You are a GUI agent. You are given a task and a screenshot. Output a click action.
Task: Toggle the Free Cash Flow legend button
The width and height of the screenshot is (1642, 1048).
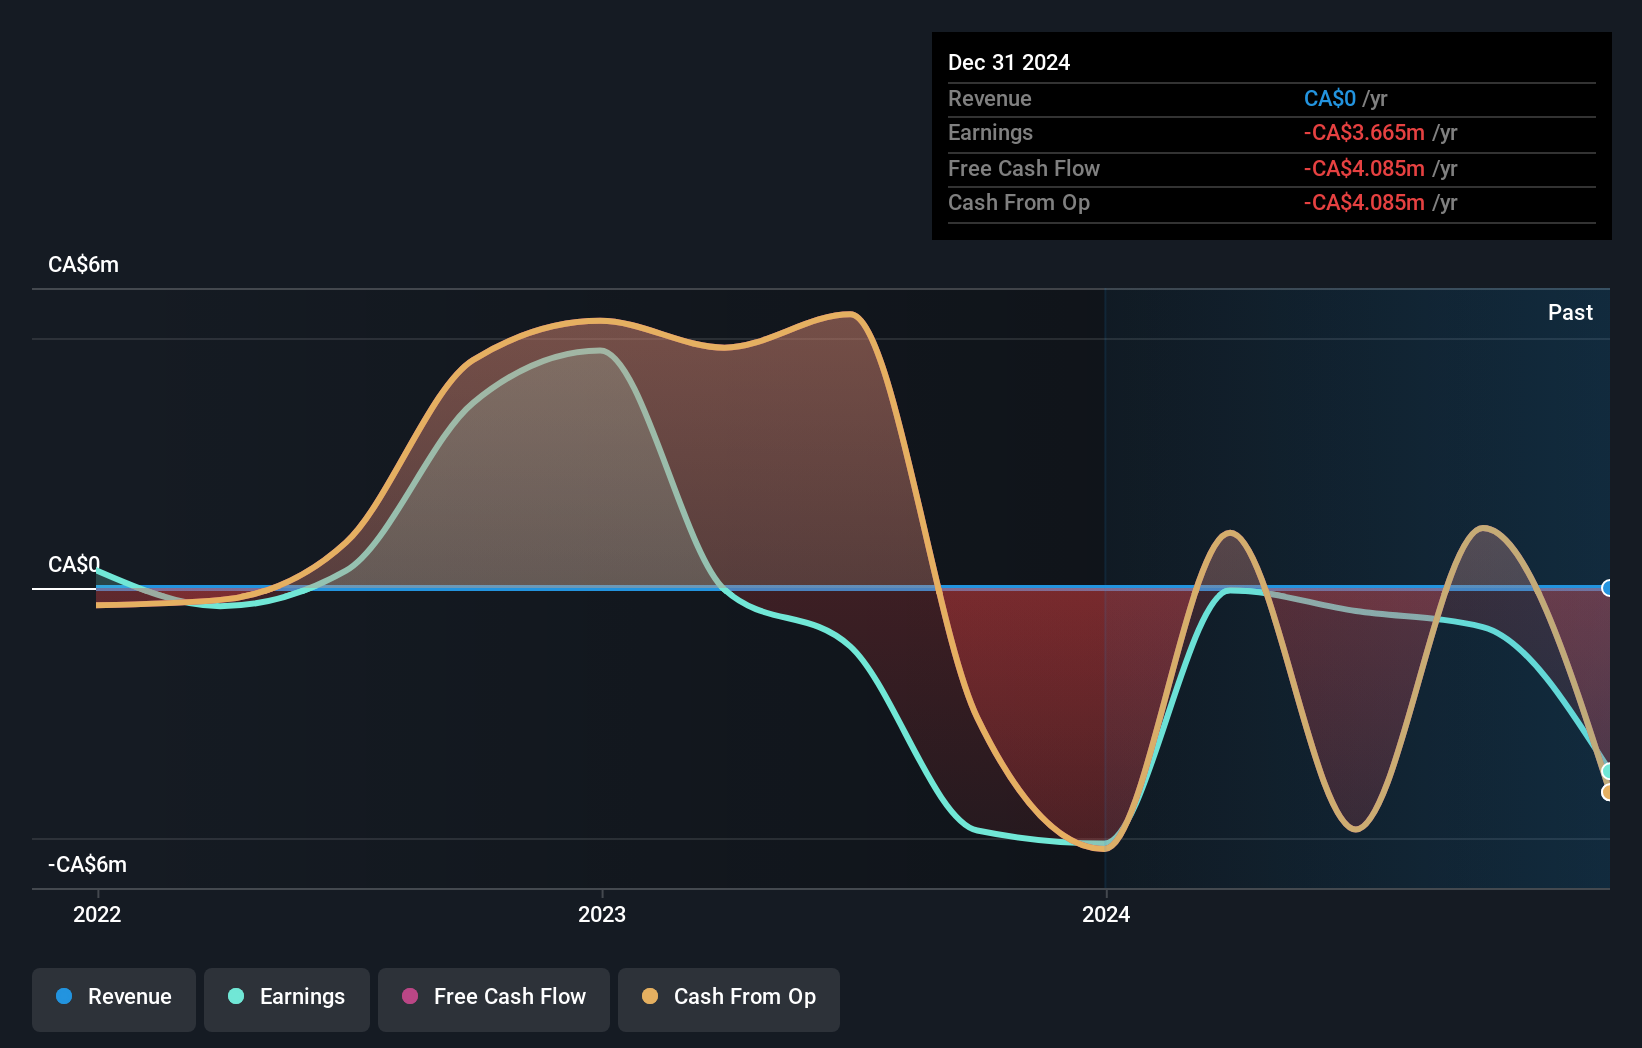494,999
